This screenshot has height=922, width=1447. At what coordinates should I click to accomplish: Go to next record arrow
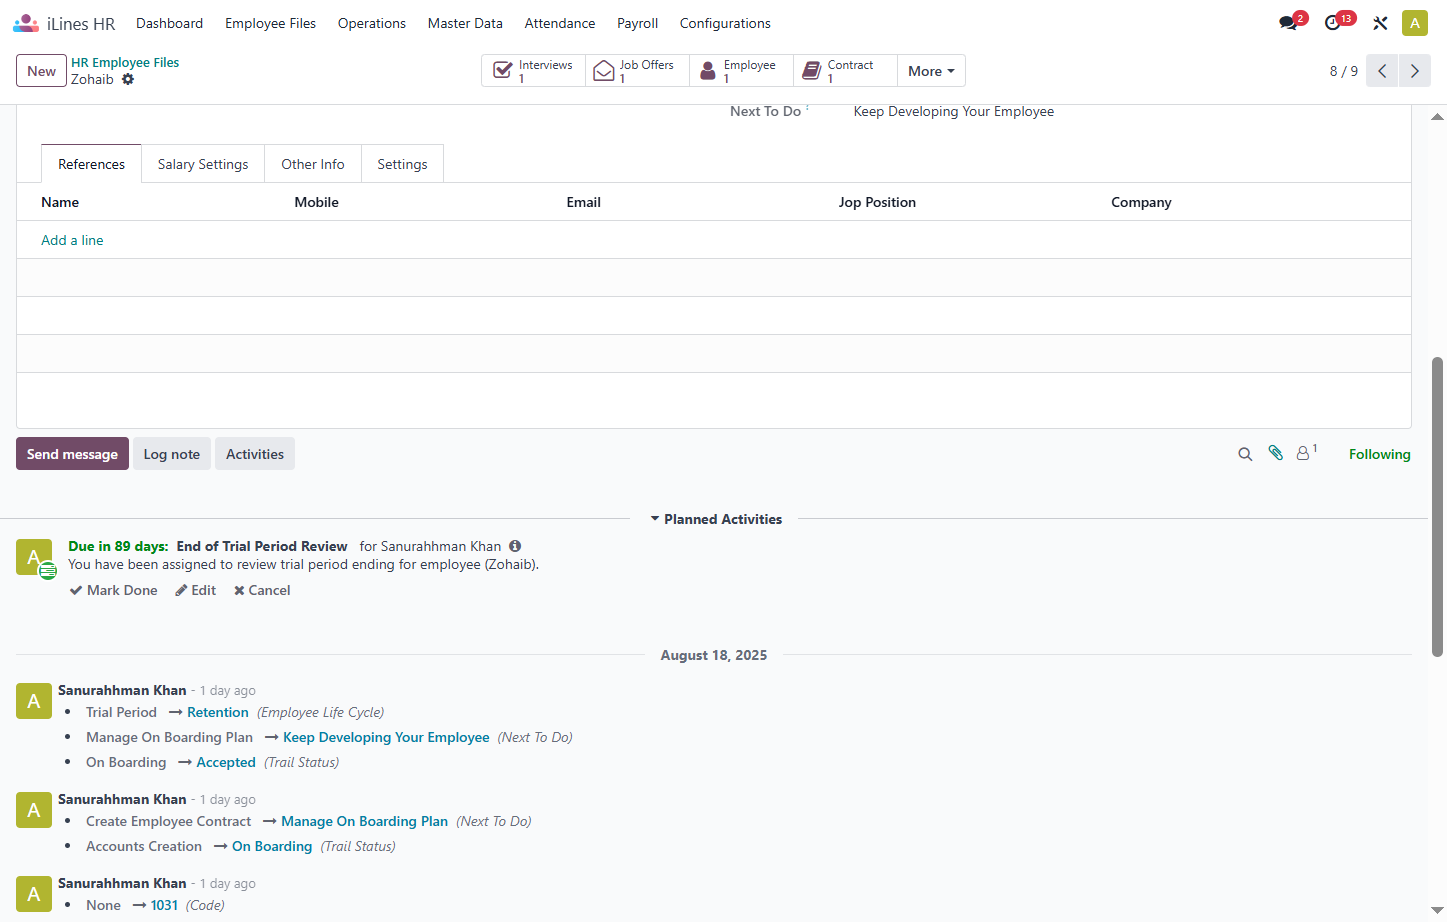tap(1414, 71)
